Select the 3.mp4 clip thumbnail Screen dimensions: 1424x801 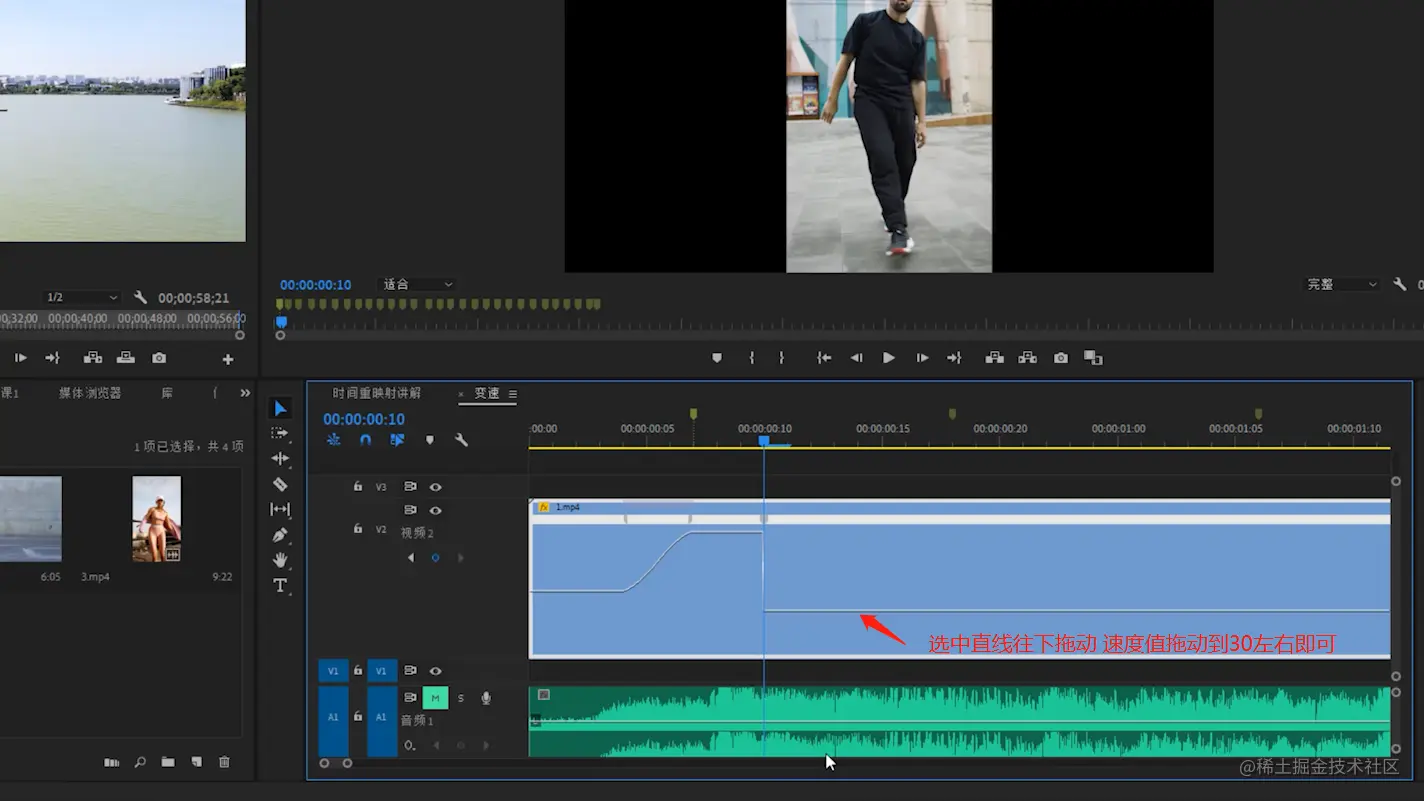click(x=157, y=518)
